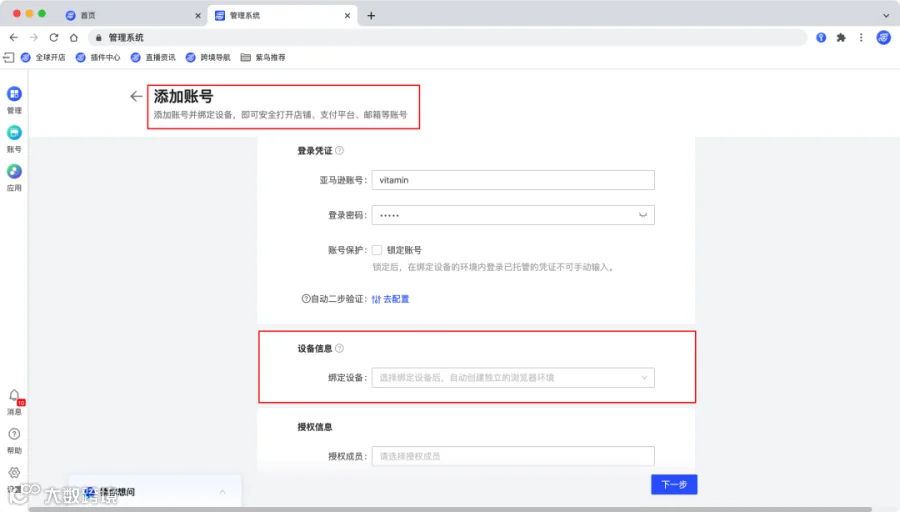The image size is (900, 512).
Task: Go back with the browser back arrow
Action: click(x=14, y=37)
